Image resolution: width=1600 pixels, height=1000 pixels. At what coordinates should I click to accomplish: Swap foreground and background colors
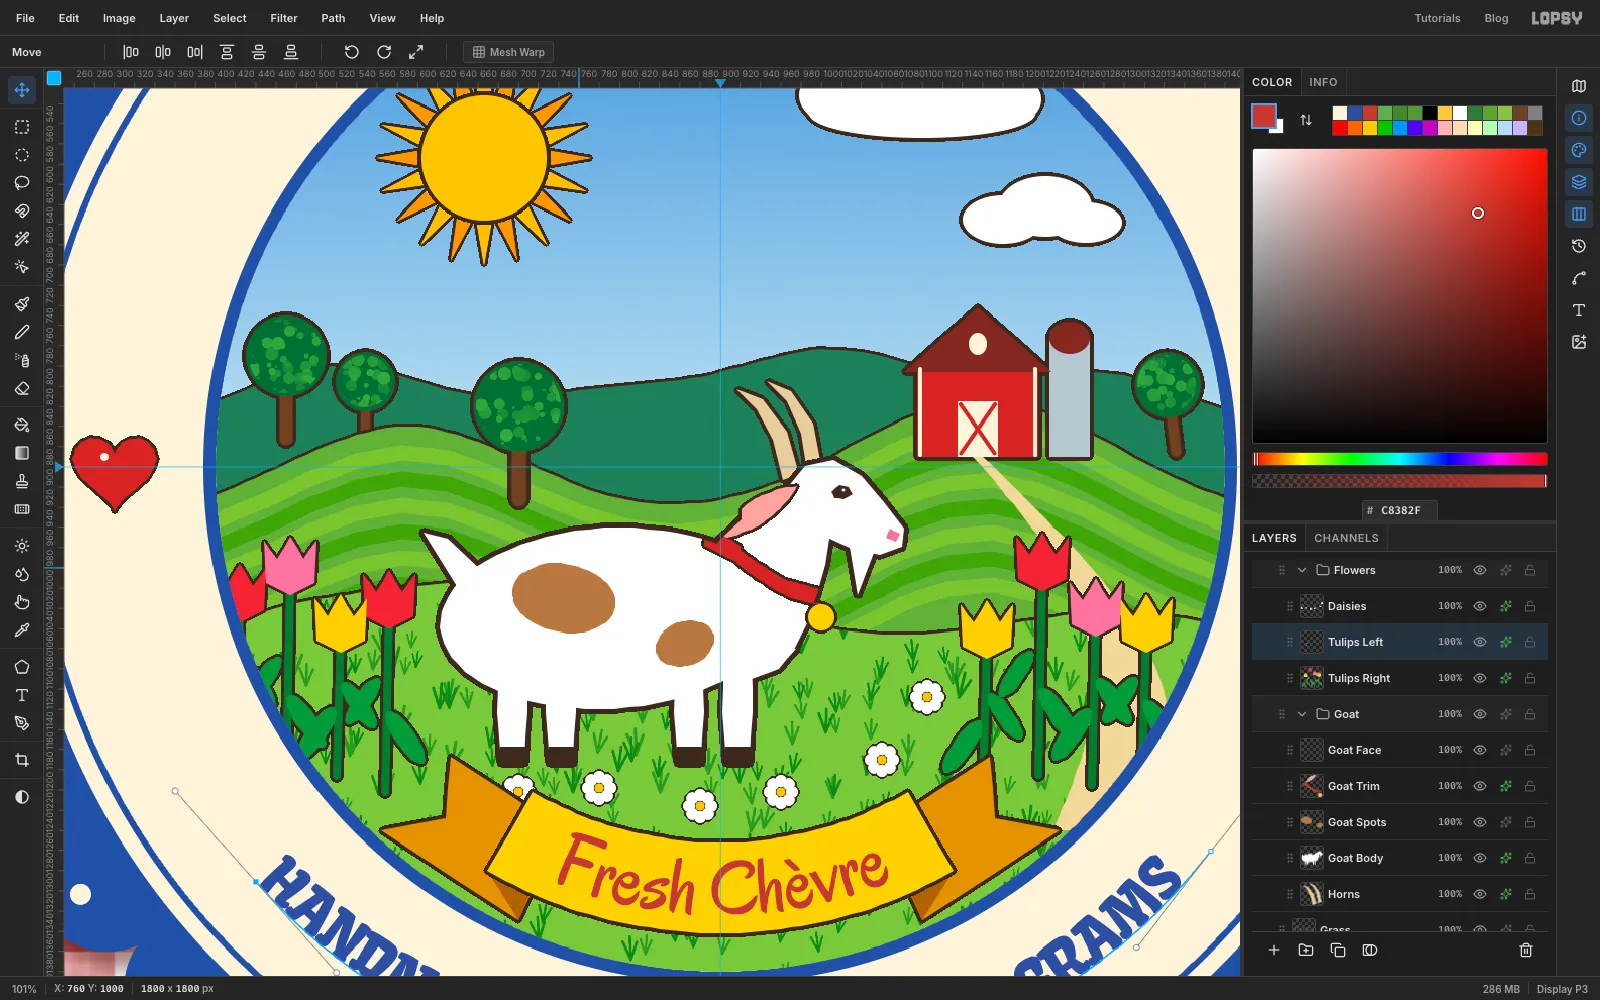[x=1306, y=120]
